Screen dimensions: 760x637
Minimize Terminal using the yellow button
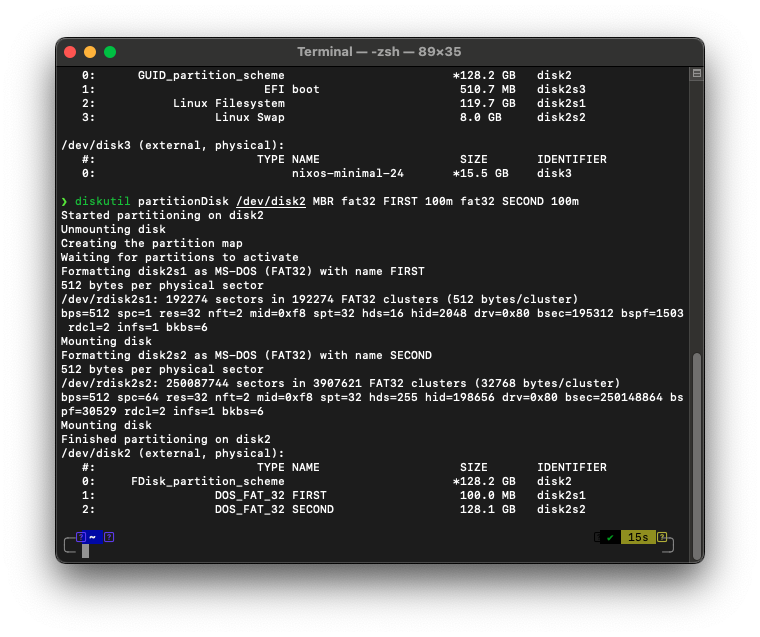click(x=90, y=52)
